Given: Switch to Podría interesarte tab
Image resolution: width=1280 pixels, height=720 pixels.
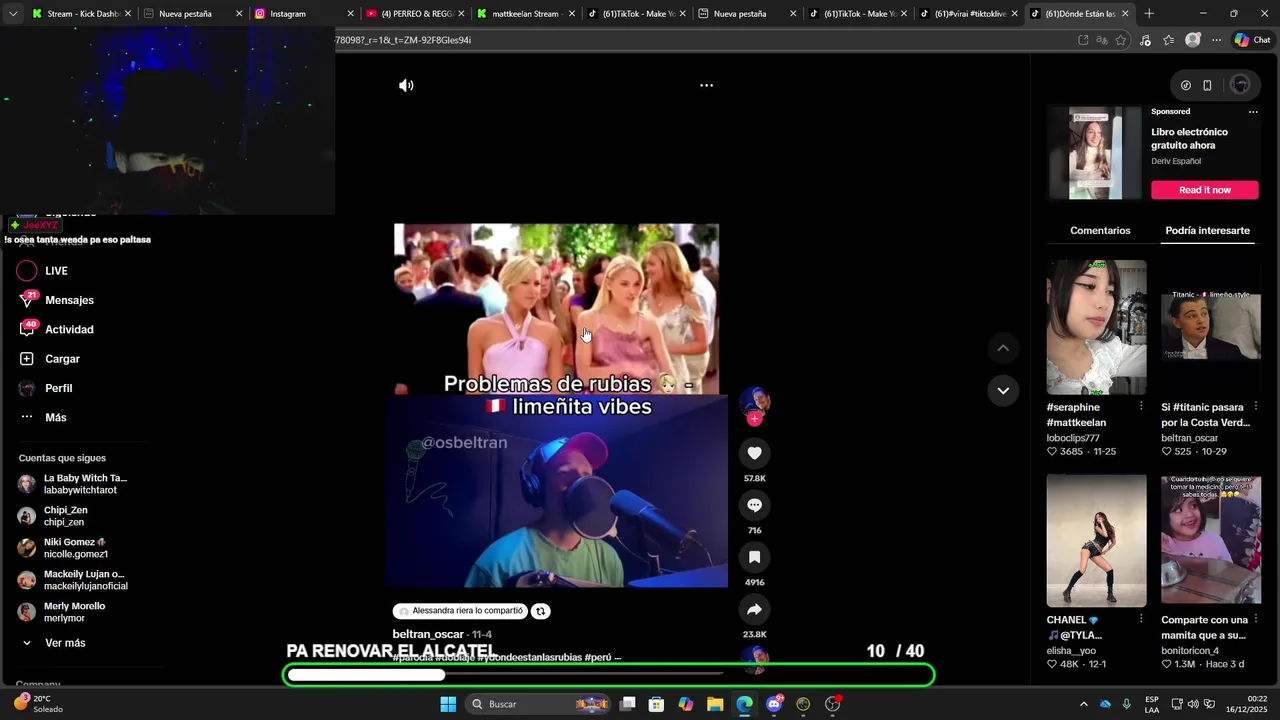Looking at the screenshot, I should [1207, 231].
